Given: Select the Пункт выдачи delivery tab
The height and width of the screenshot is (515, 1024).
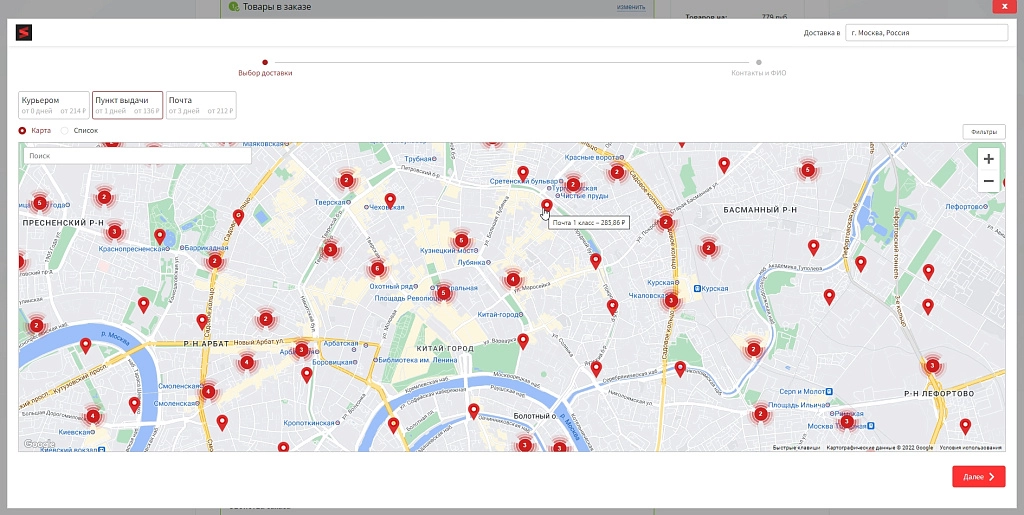Looking at the screenshot, I should [x=127, y=105].
